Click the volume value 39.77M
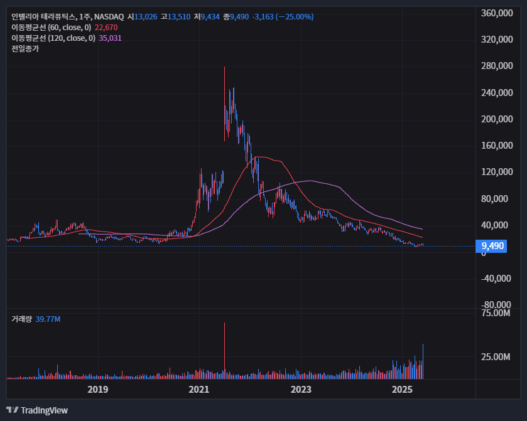 pyautogui.click(x=48, y=319)
